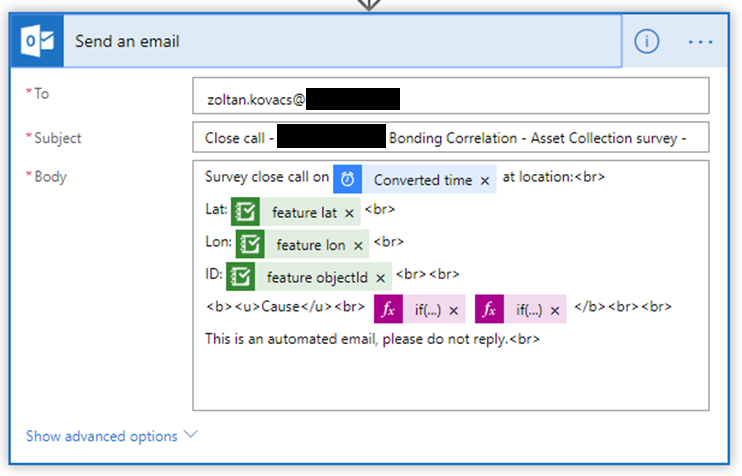Viewport: 742px width, 476px height.
Task: Select the Converted time clock icon
Action: (348, 179)
